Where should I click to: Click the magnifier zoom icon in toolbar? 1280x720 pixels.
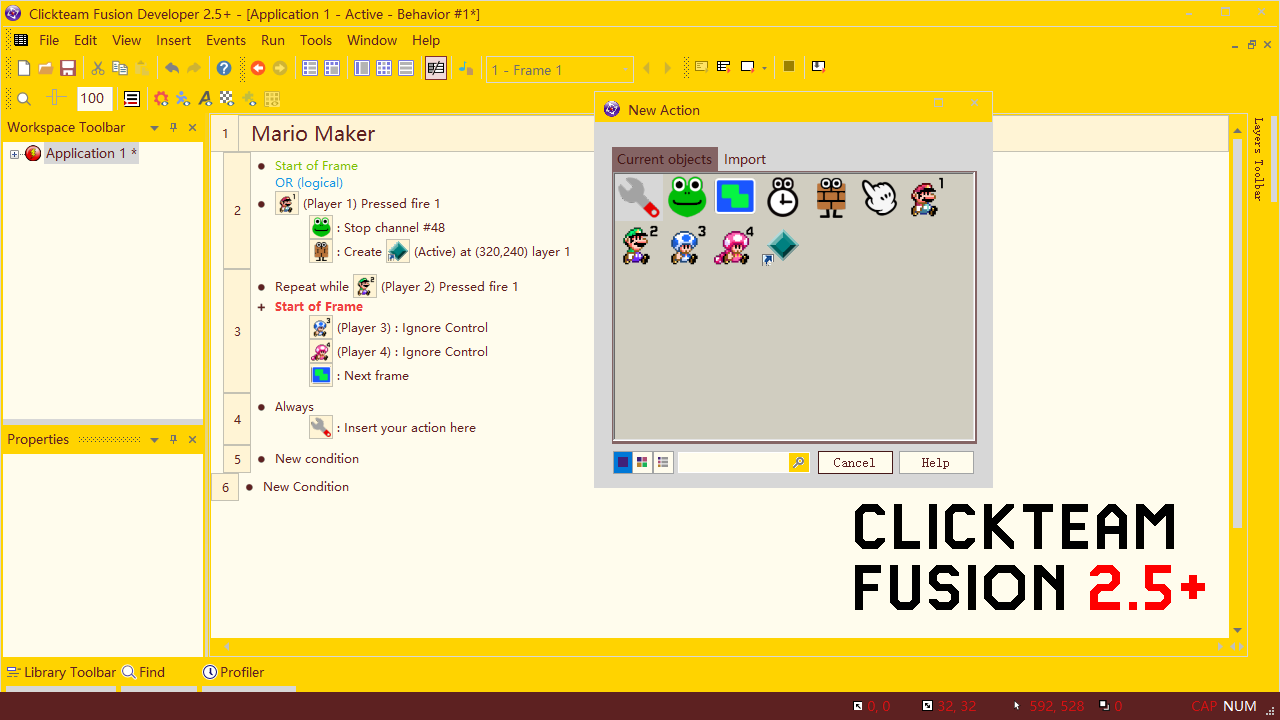(x=25, y=99)
